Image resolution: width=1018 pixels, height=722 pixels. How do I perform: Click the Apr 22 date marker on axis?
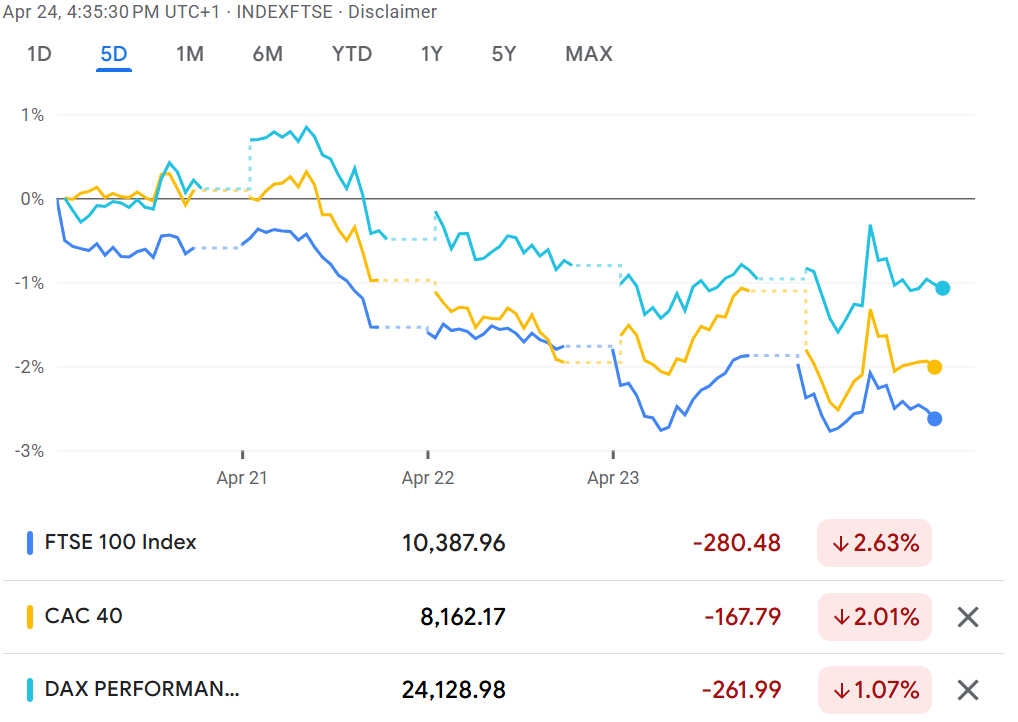(x=428, y=478)
